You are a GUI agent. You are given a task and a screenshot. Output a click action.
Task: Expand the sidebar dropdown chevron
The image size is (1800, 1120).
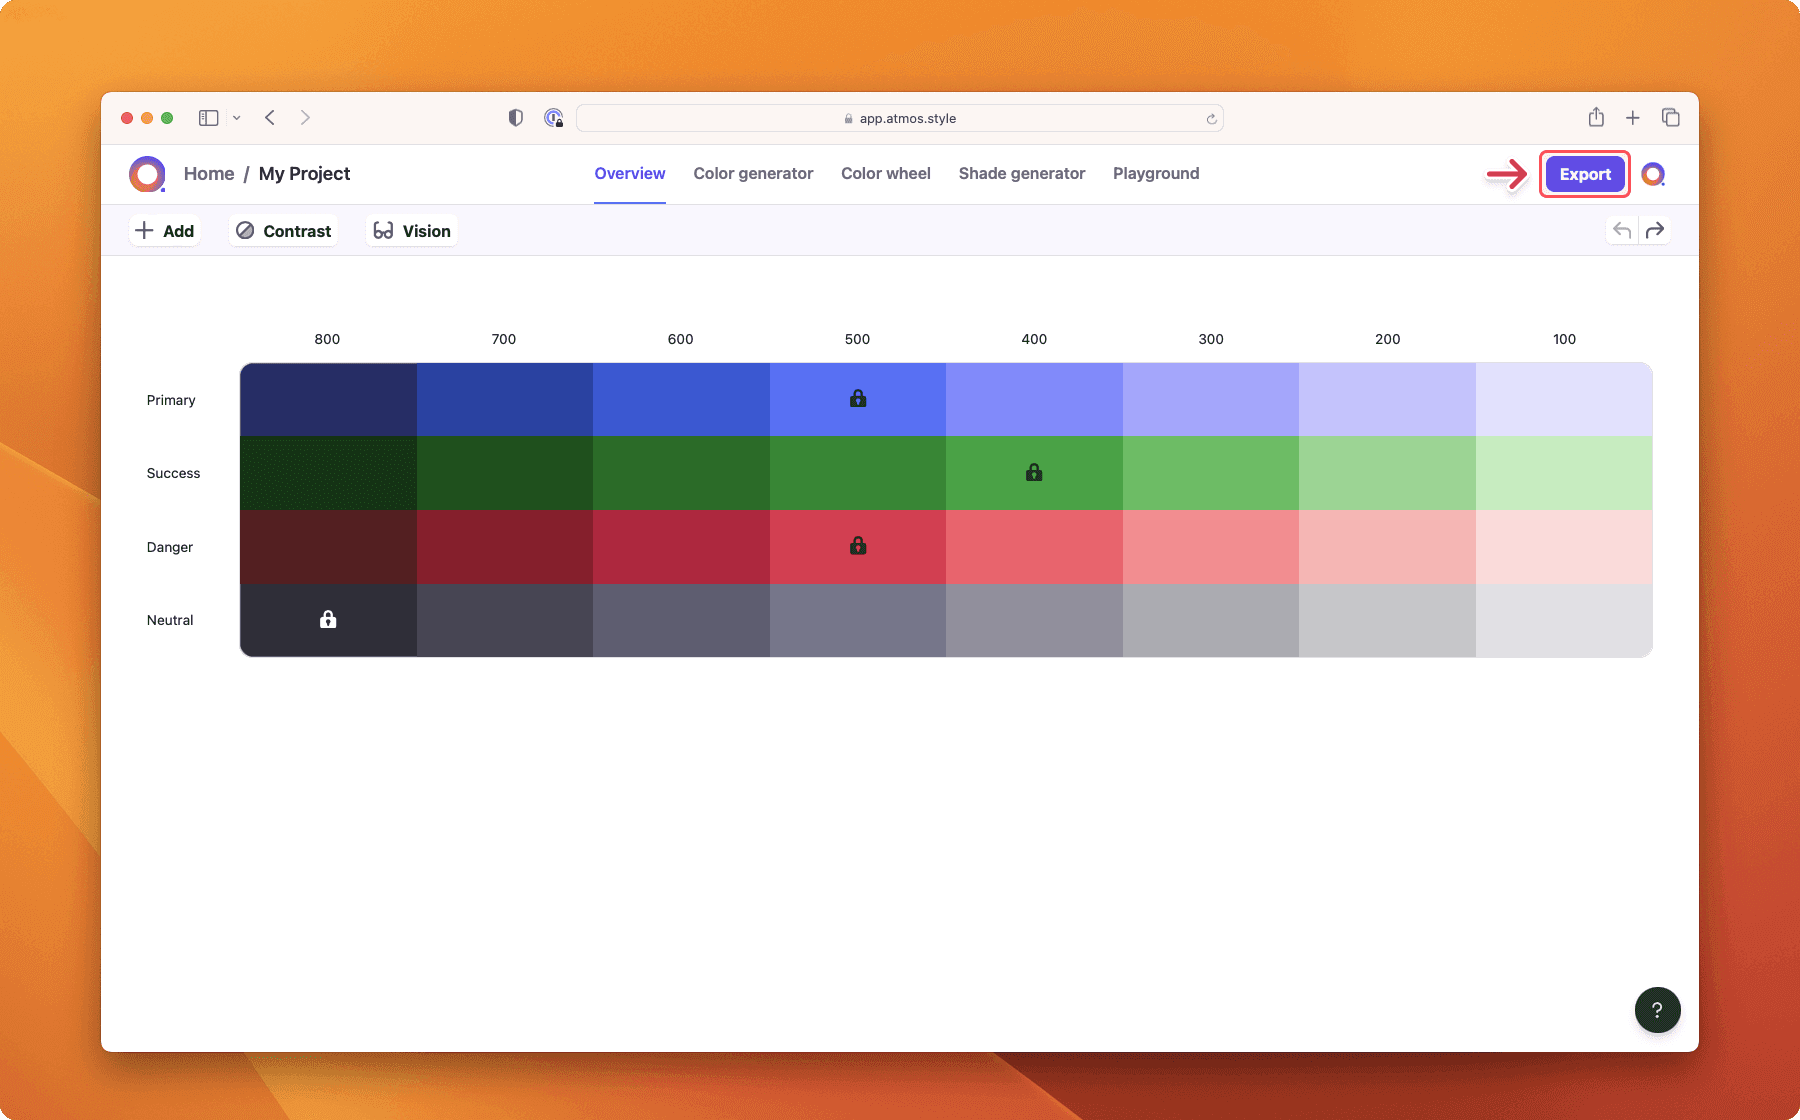(237, 118)
